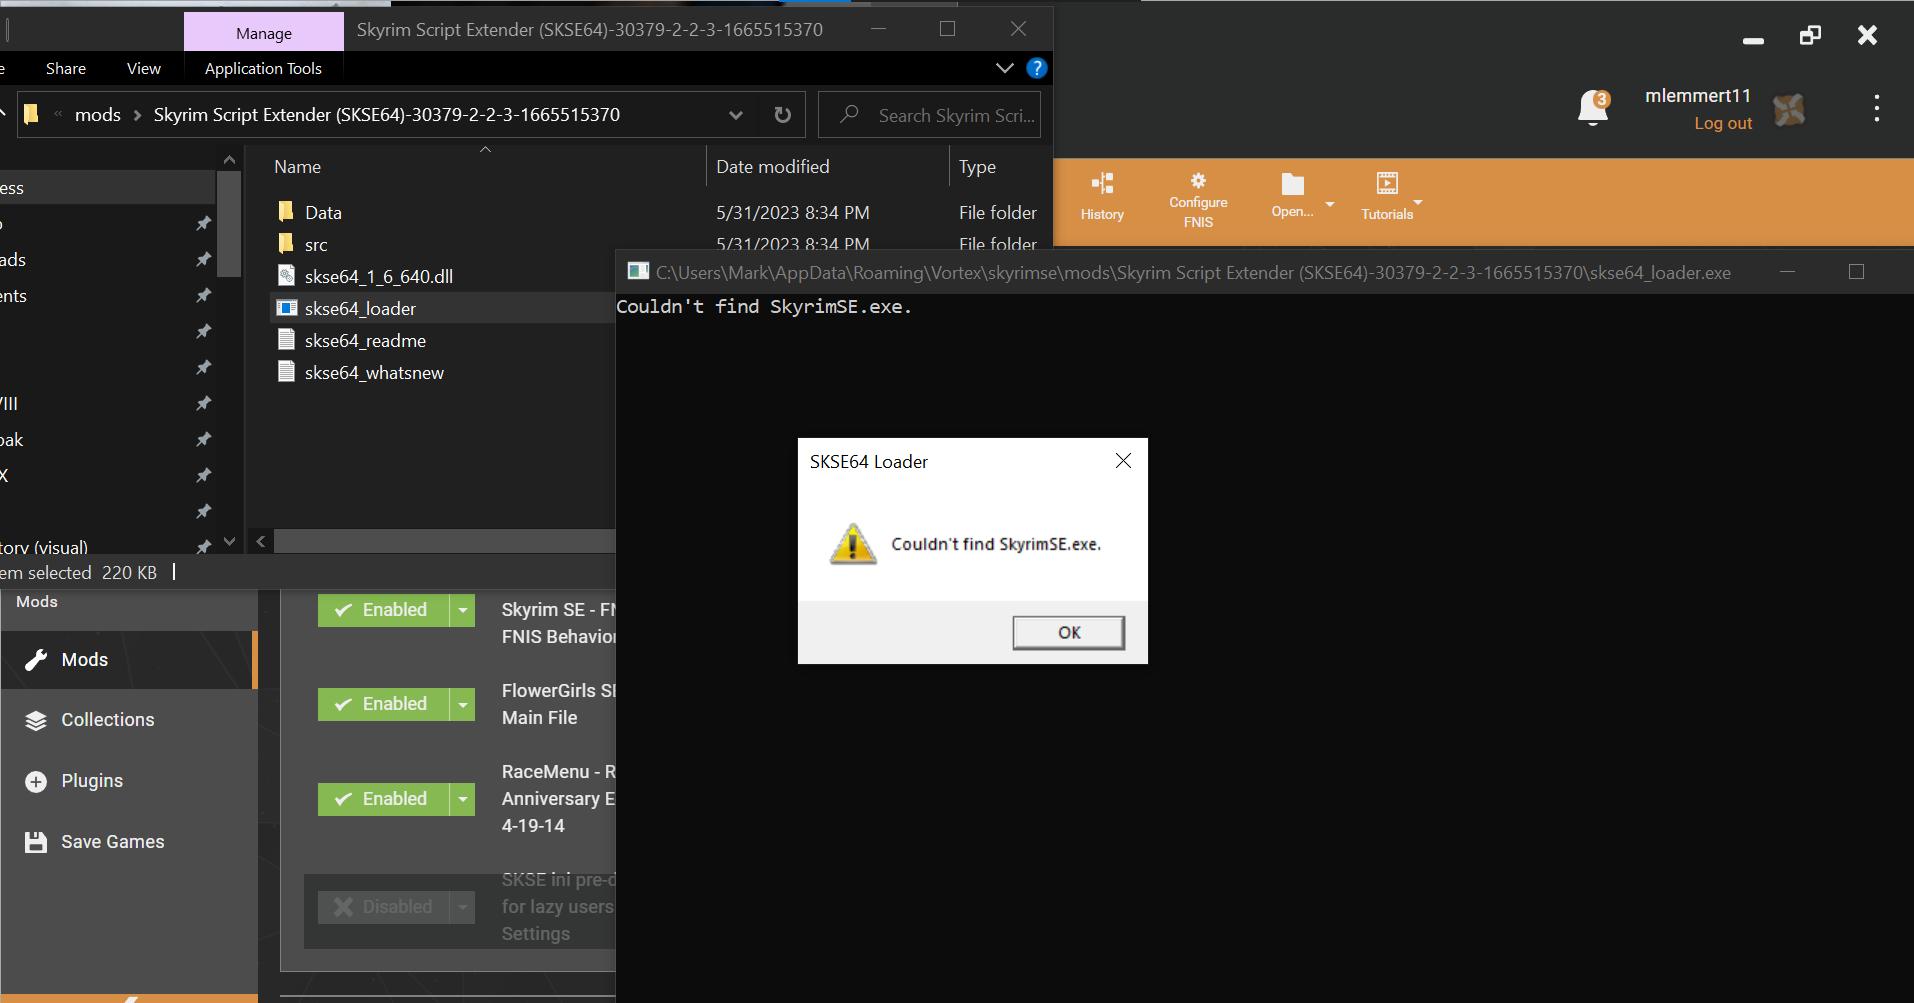Click the floppy disk Save Games icon

click(x=36, y=842)
